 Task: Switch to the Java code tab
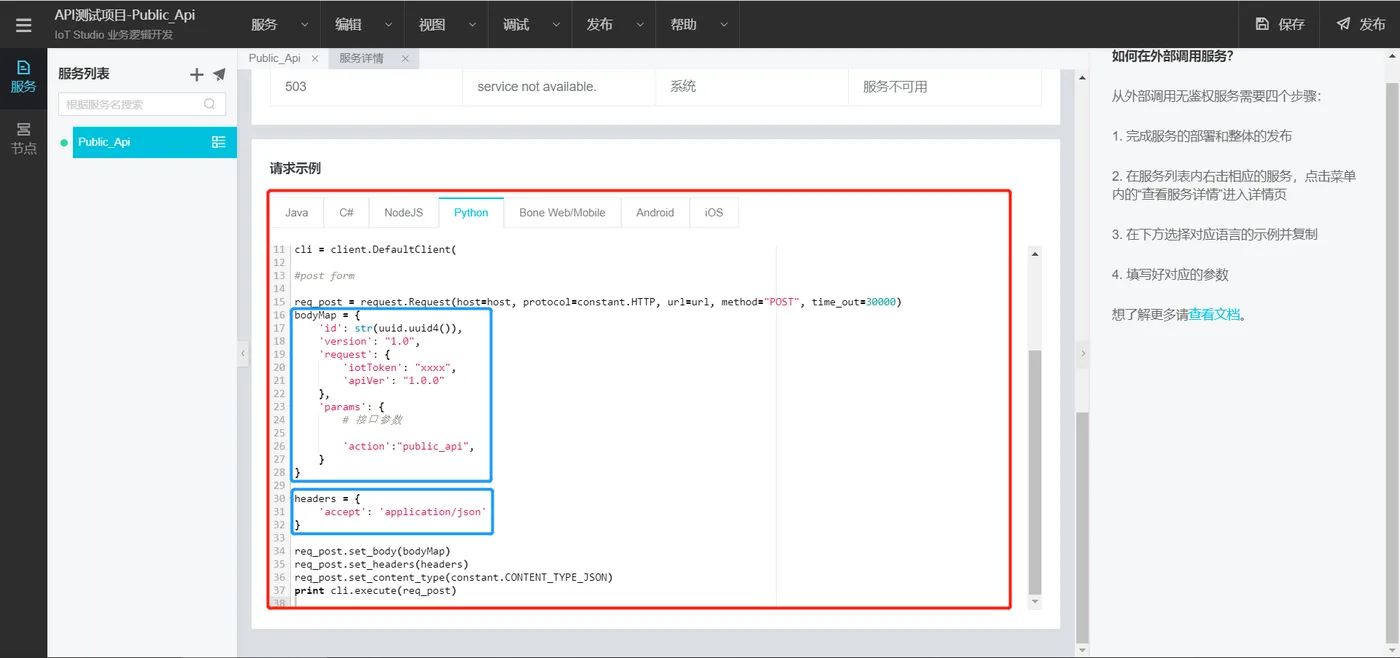click(x=297, y=212)
